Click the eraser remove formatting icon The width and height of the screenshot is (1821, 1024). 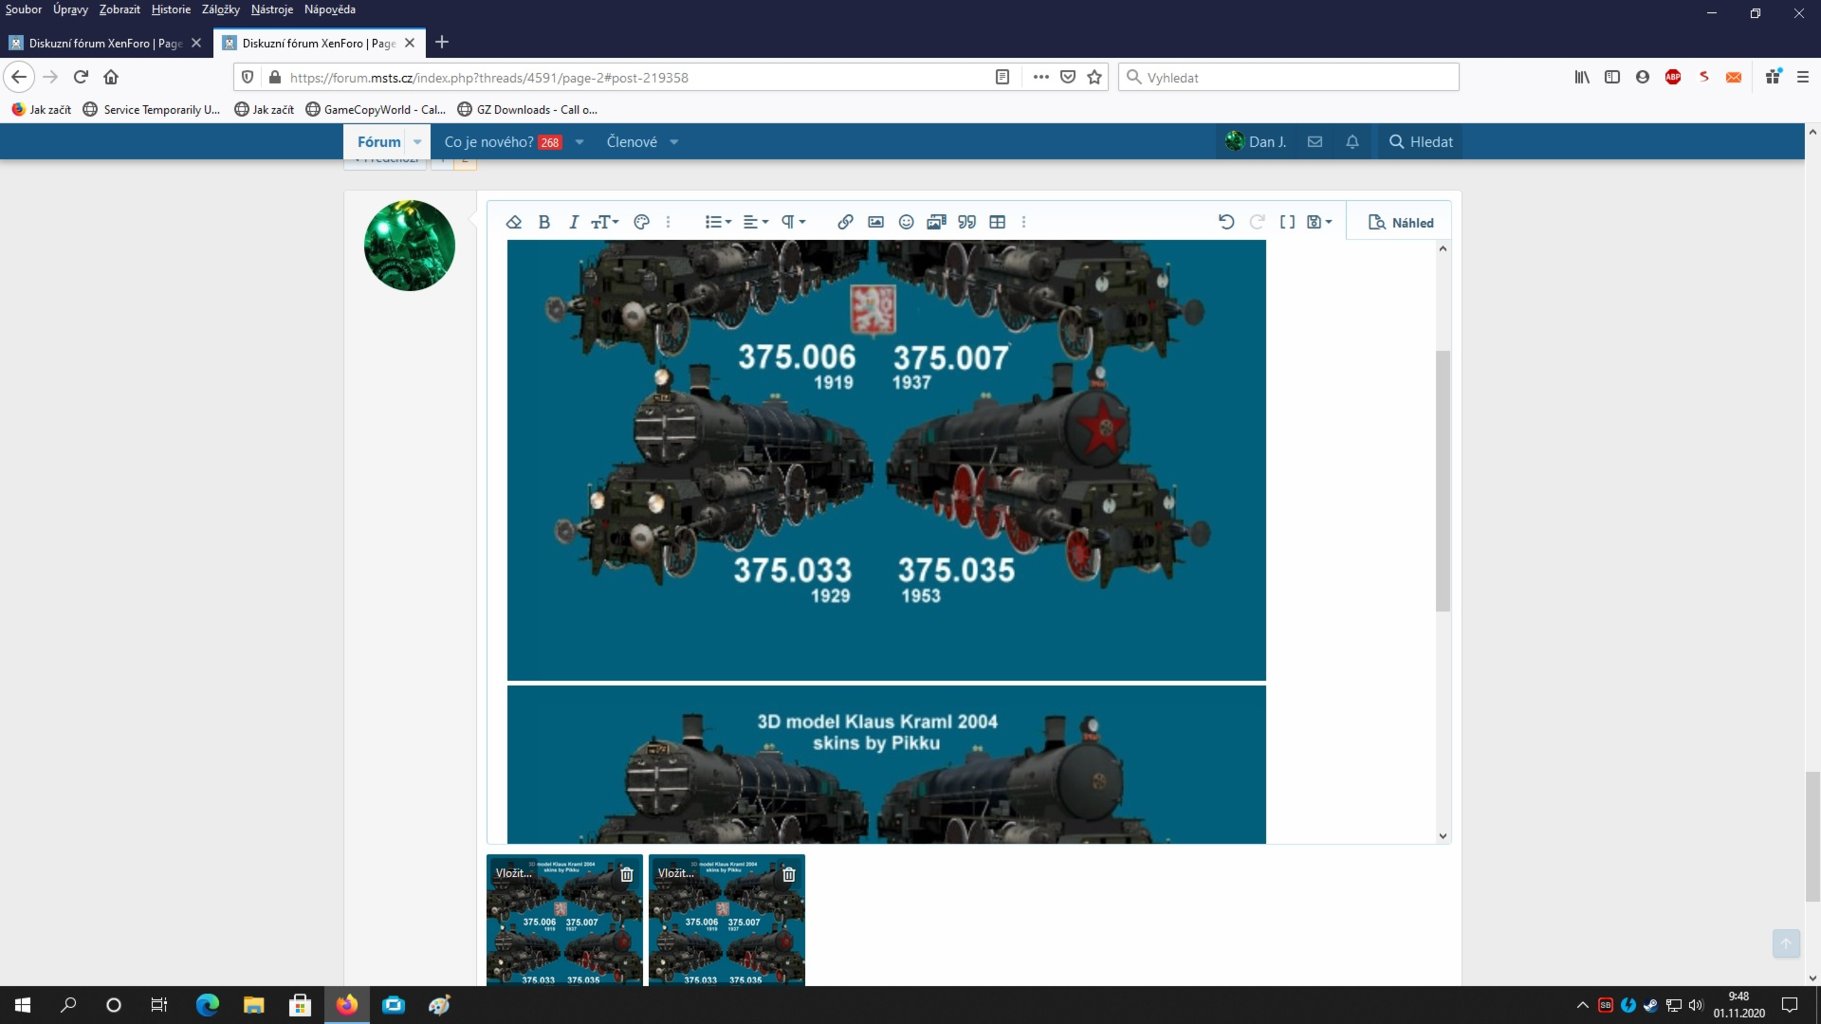pyautogui.click(x=514, y=222)
